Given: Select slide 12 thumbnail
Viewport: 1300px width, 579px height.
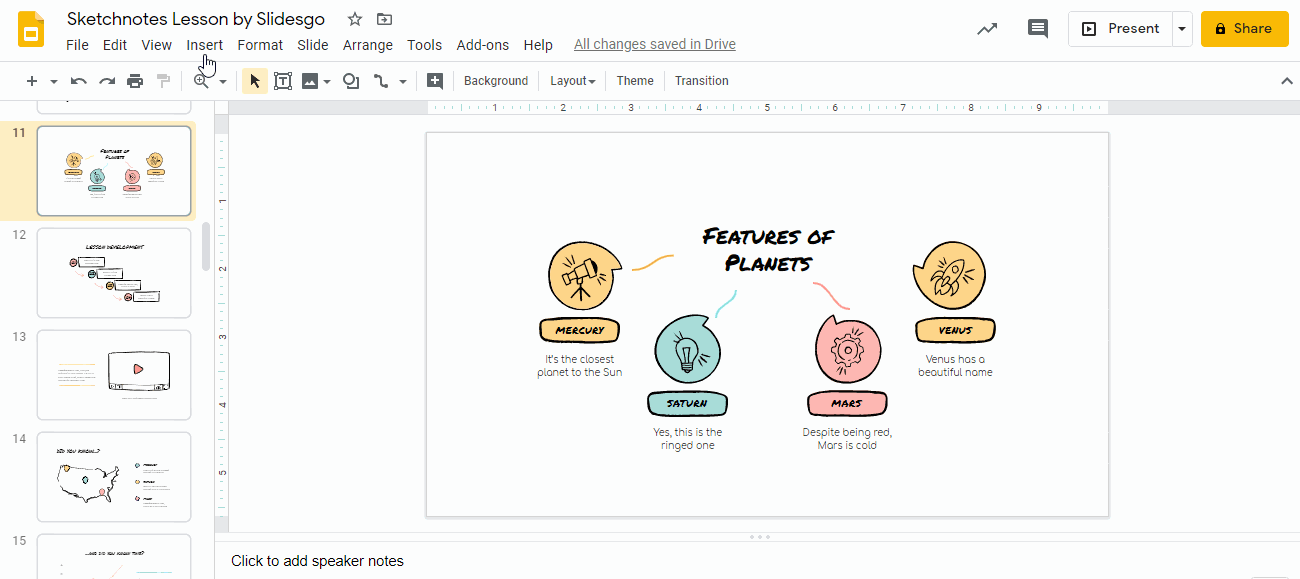Looking at the screenshot, I should [x=114, y=273].
